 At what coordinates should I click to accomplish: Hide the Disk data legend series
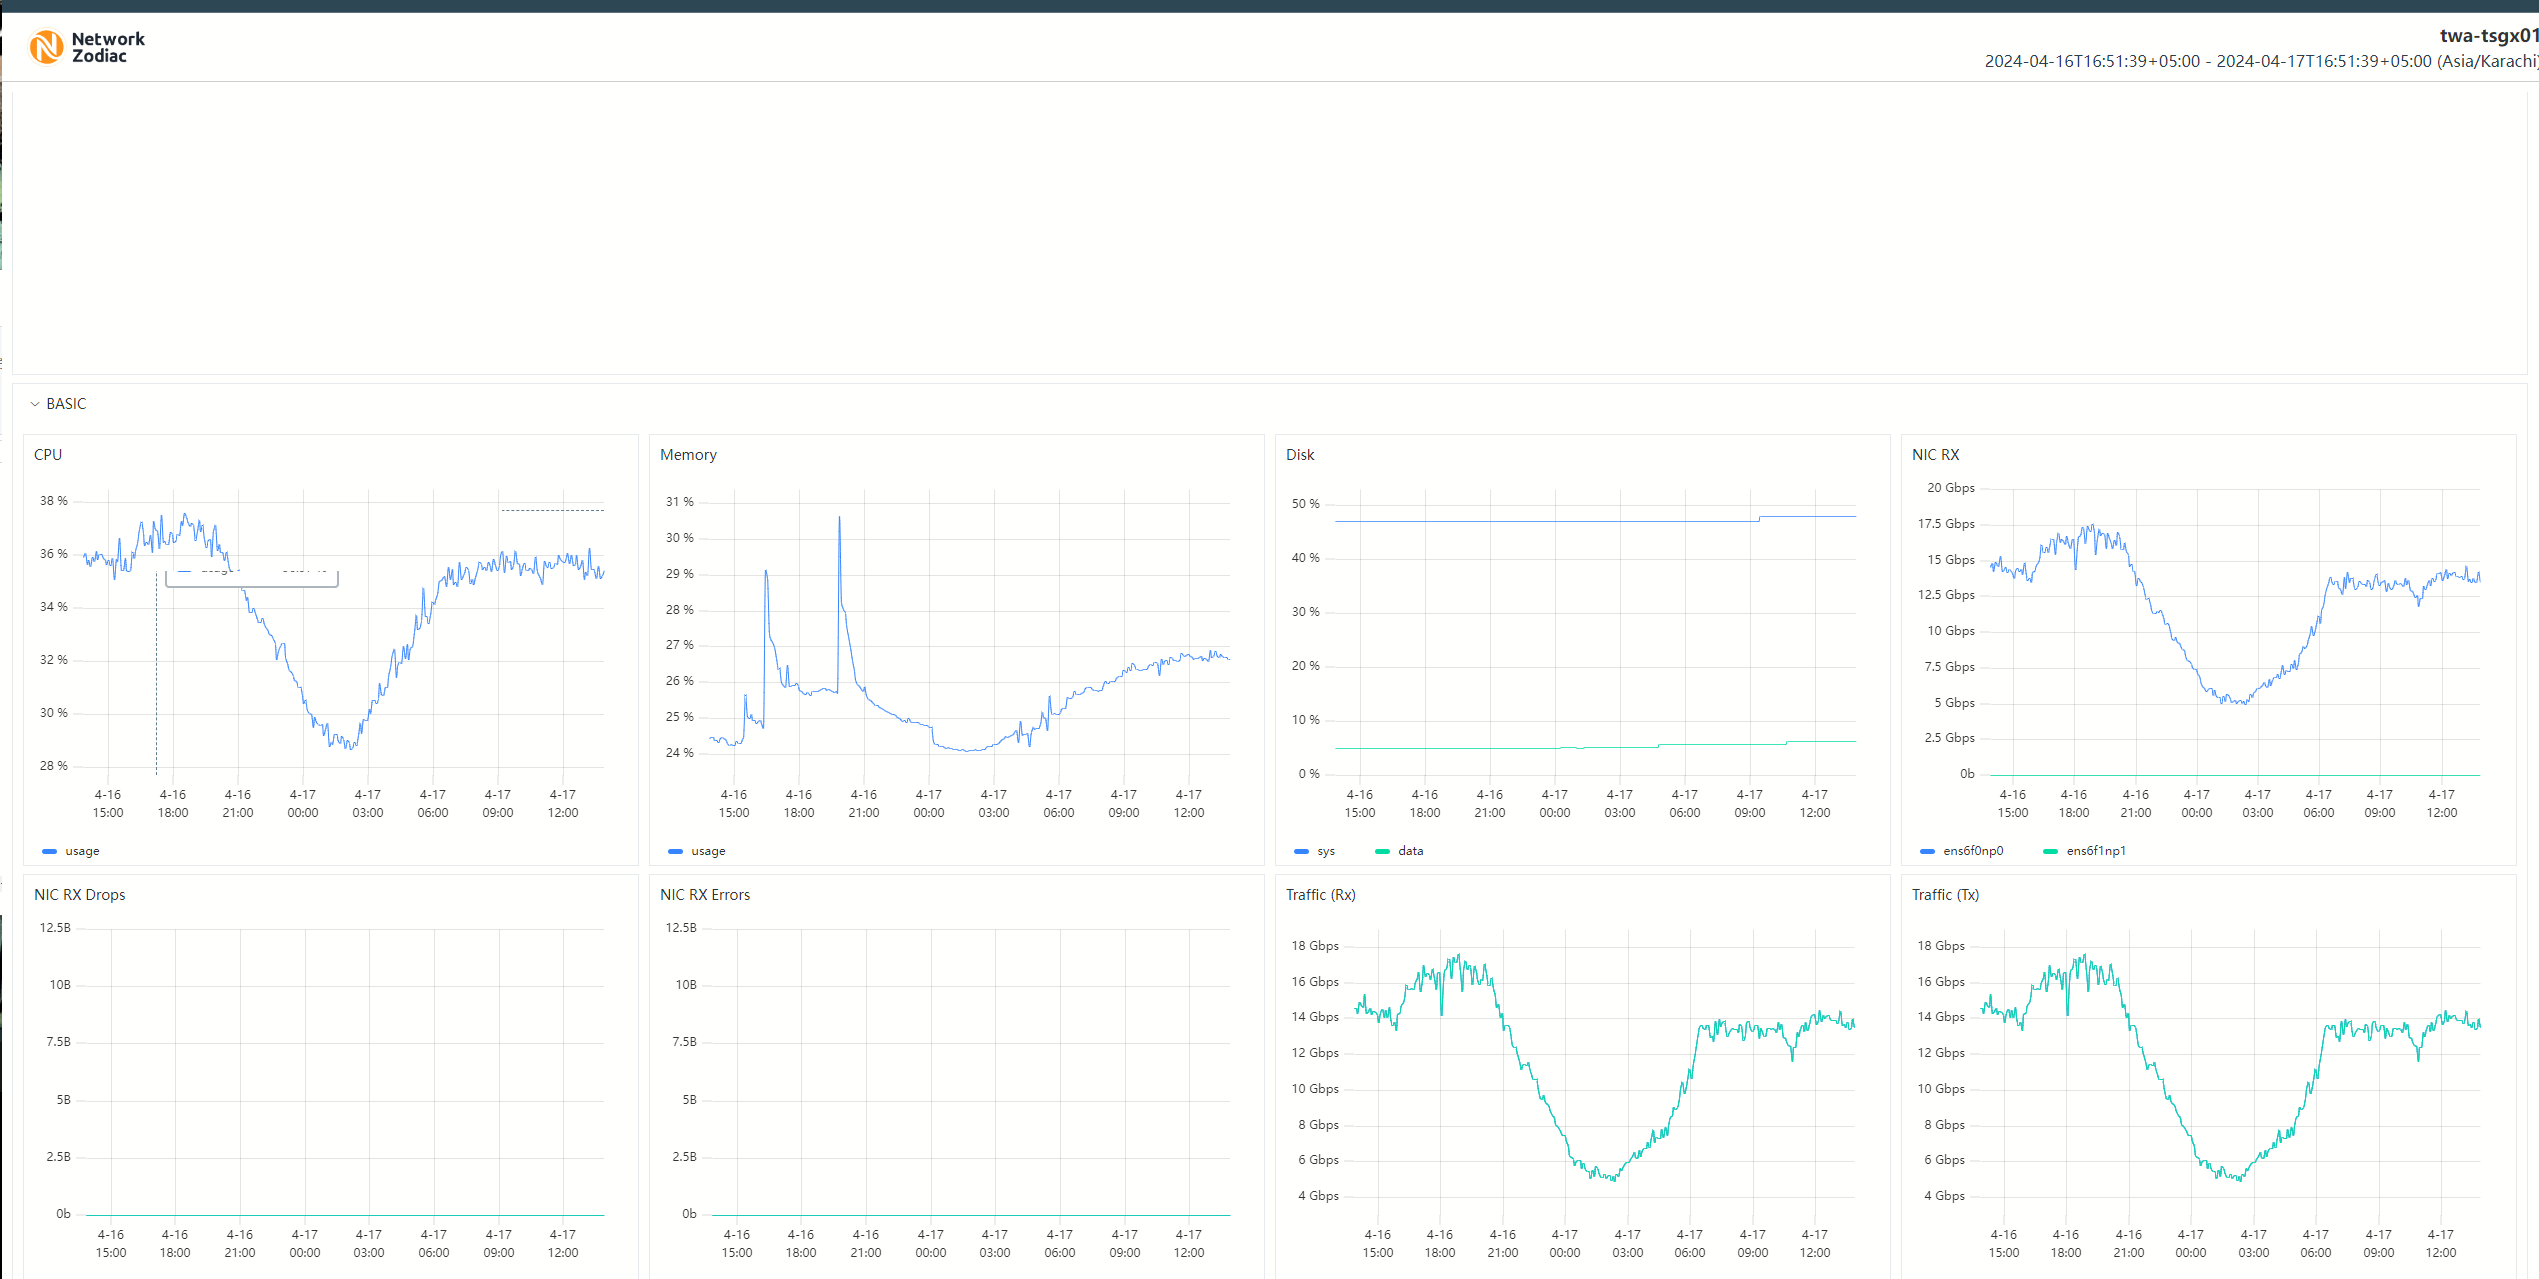click(x=1410, y=851)
